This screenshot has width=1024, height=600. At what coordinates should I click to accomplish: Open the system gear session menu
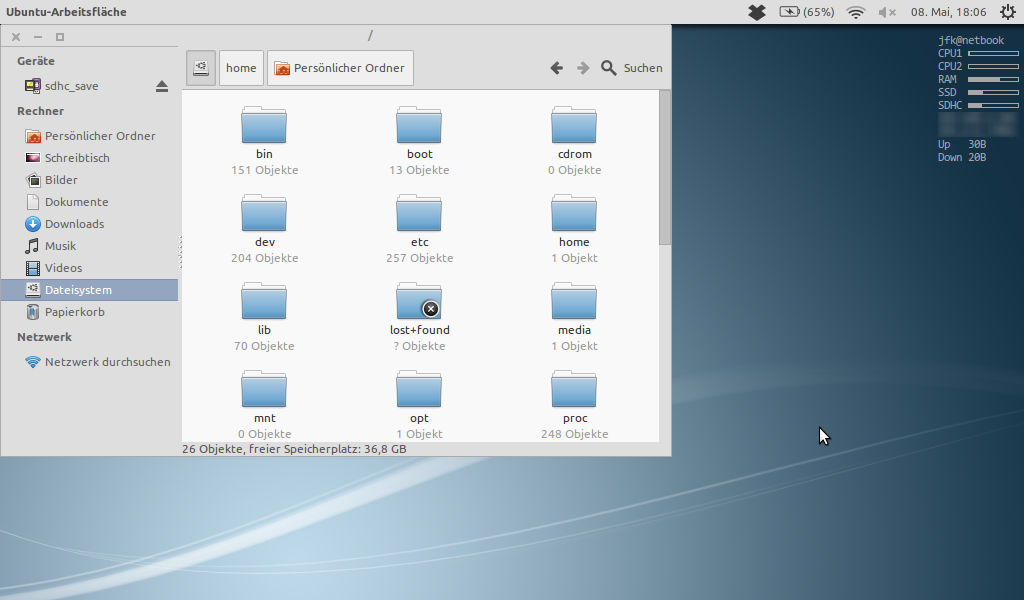click(x=1008, y=12)
